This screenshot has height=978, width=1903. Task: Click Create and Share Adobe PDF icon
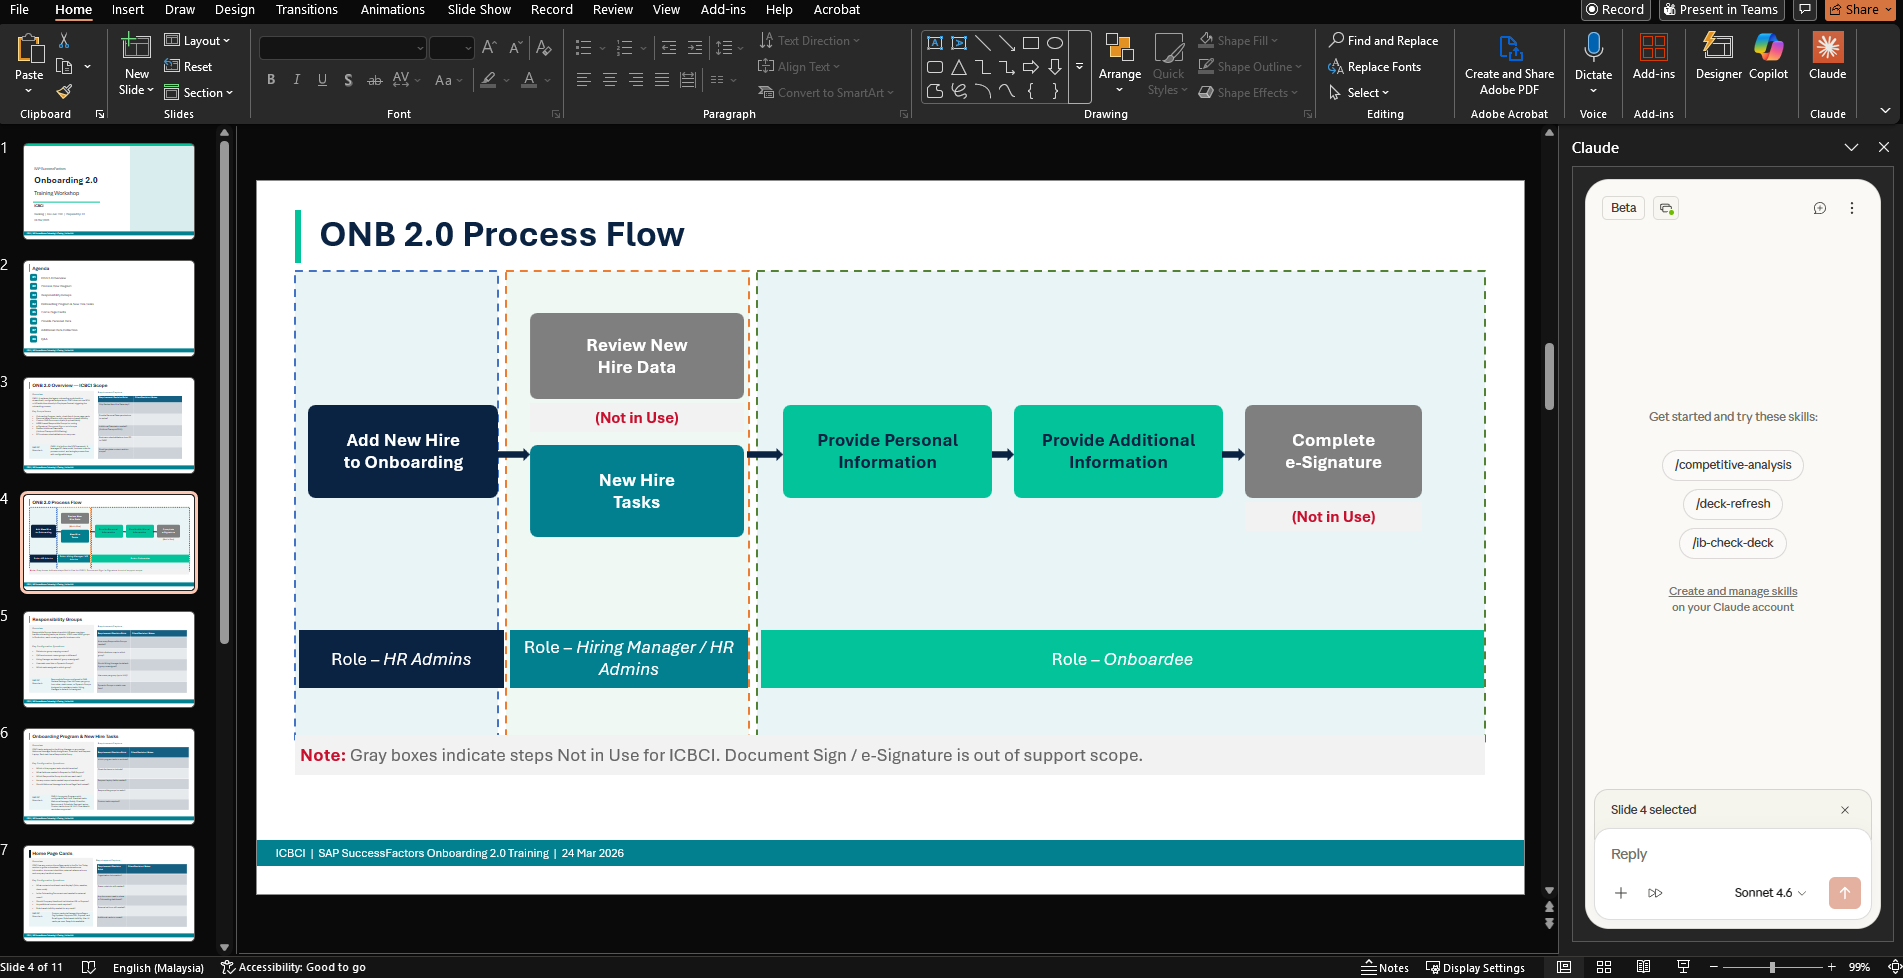tap(1509, 48)
